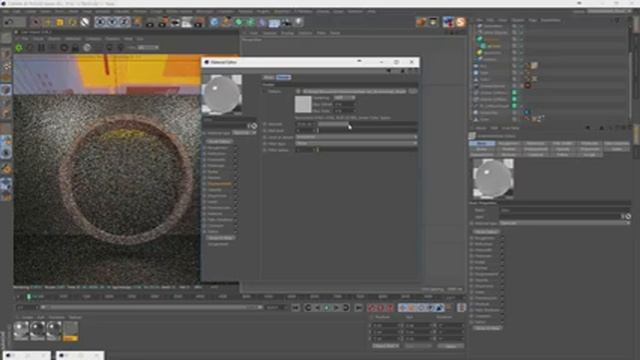
Task: Open the viewport Display menu
Action: [287, 33]
